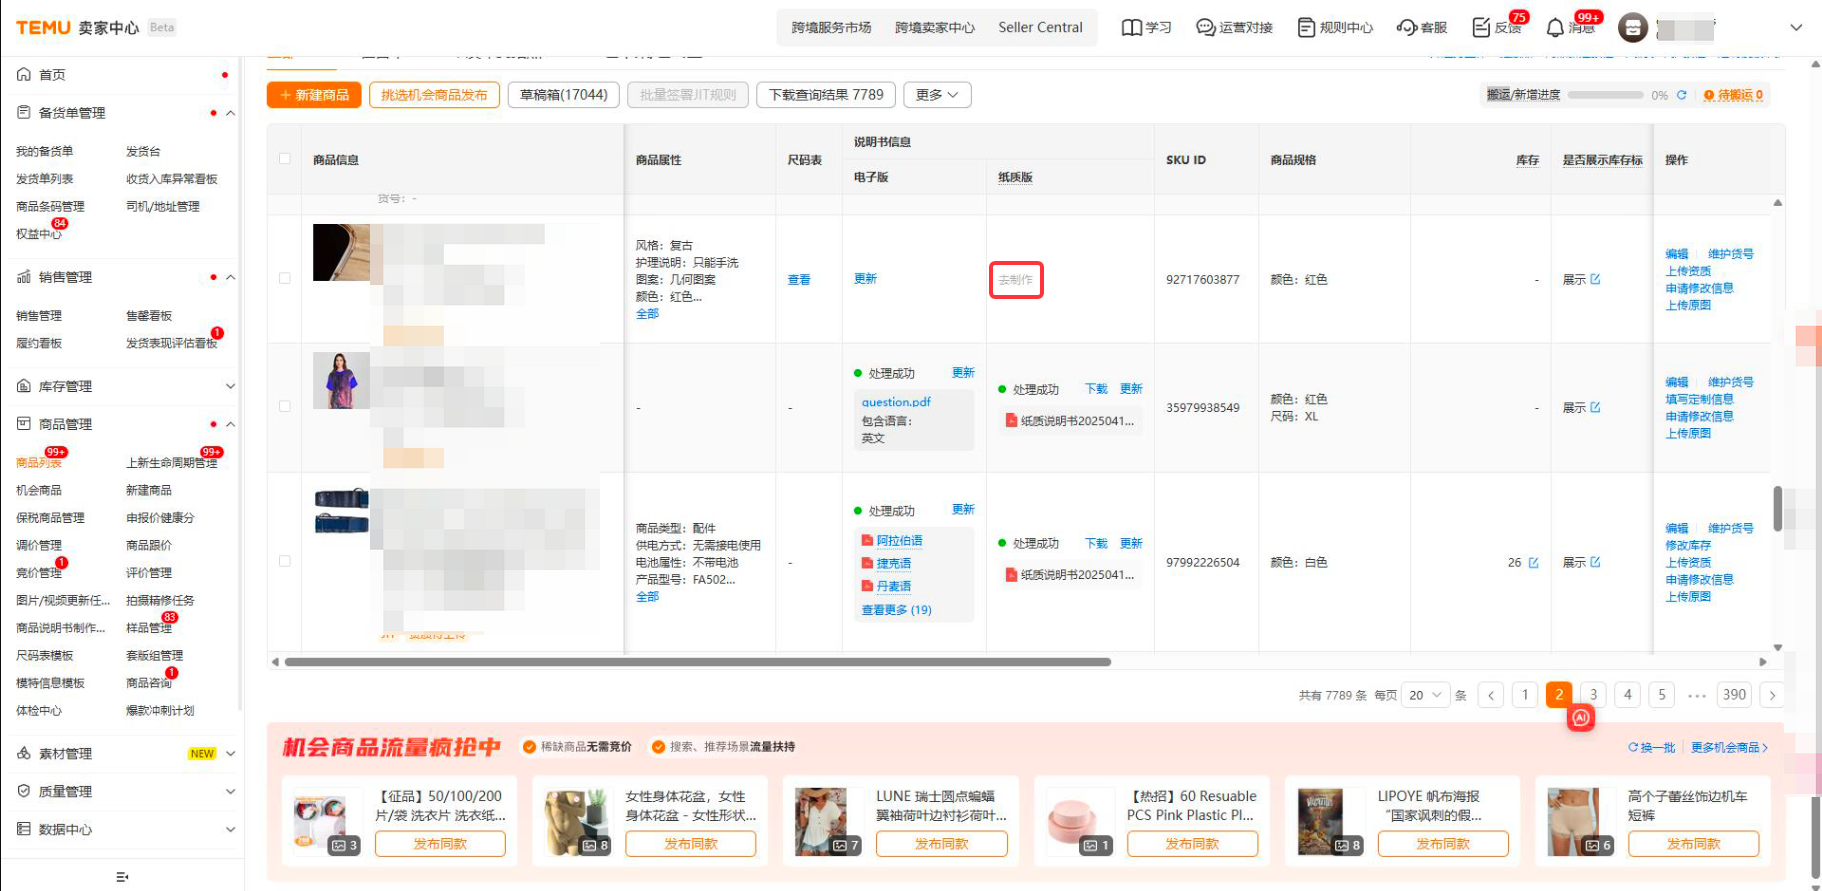Click the 客服 headset icon
This screenshot has height=891, width=1822.
pyautogui.click(x=1407, y=28)
